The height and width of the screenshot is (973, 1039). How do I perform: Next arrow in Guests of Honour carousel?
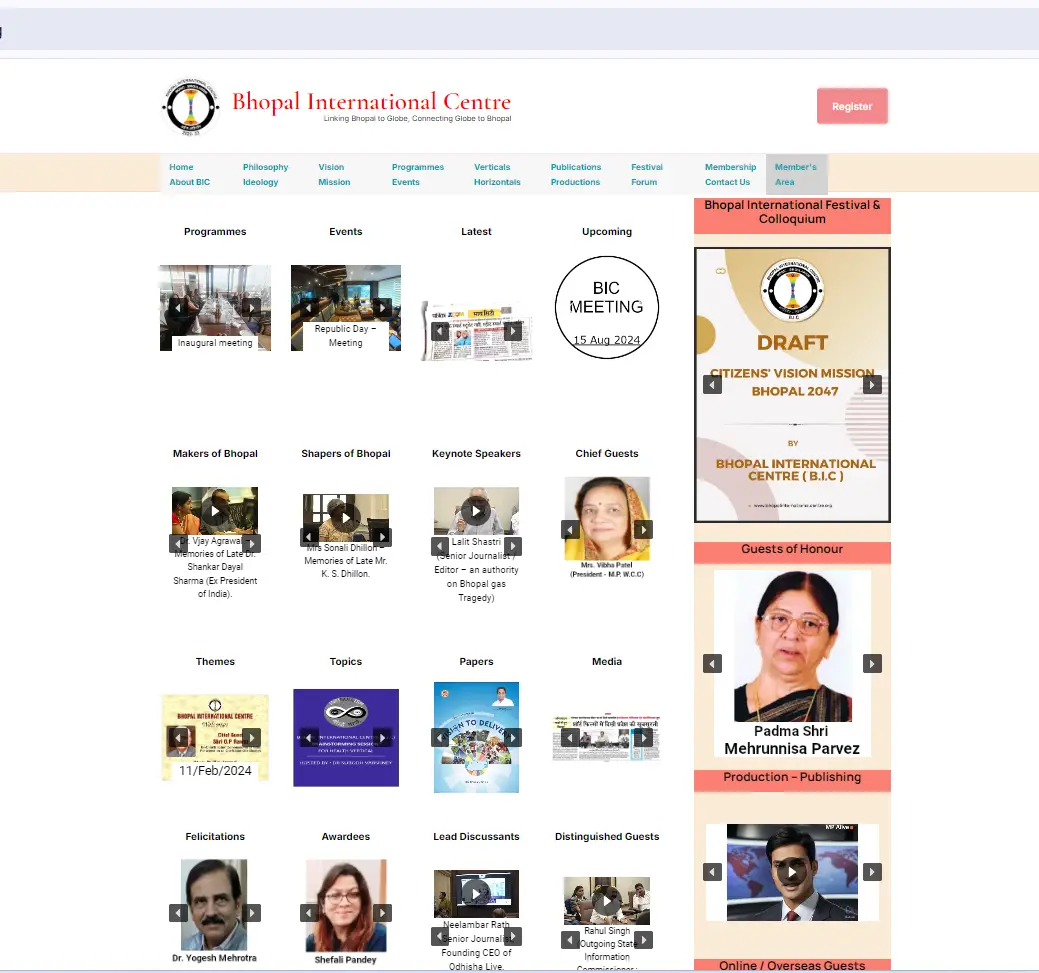[x=872, y=663]
